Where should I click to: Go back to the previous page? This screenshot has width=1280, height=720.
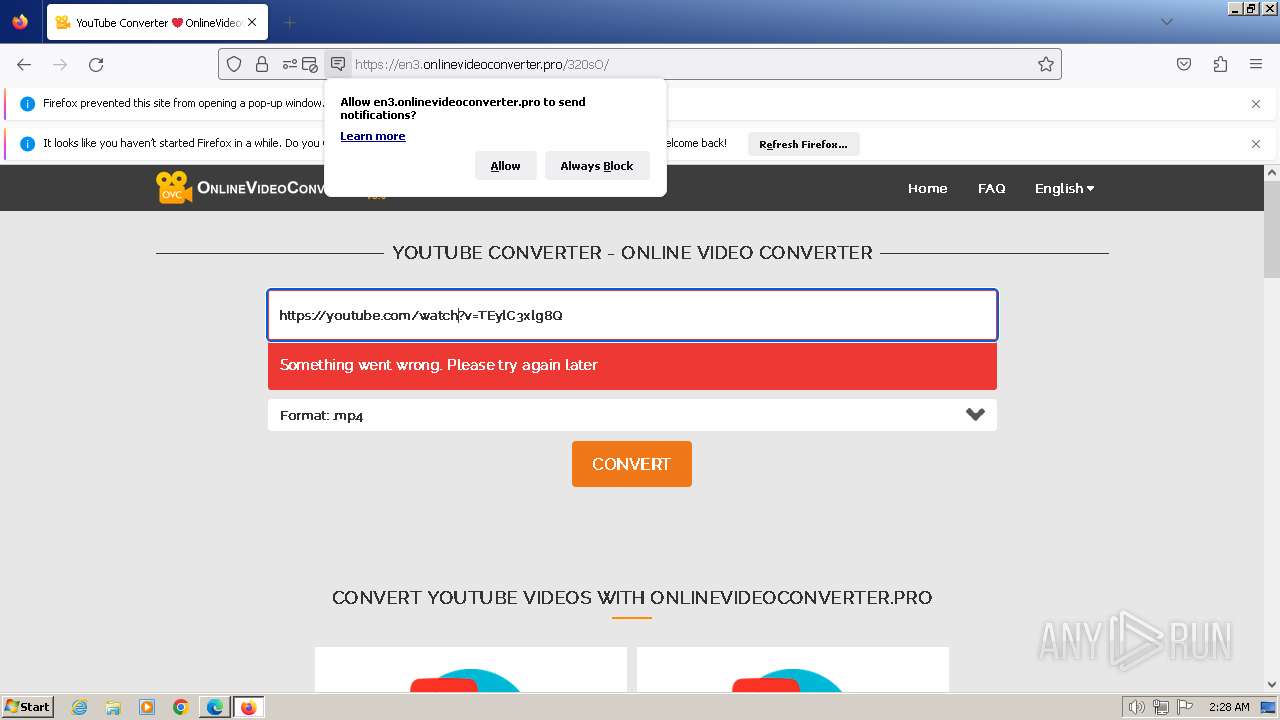click(x=24, y=64)
